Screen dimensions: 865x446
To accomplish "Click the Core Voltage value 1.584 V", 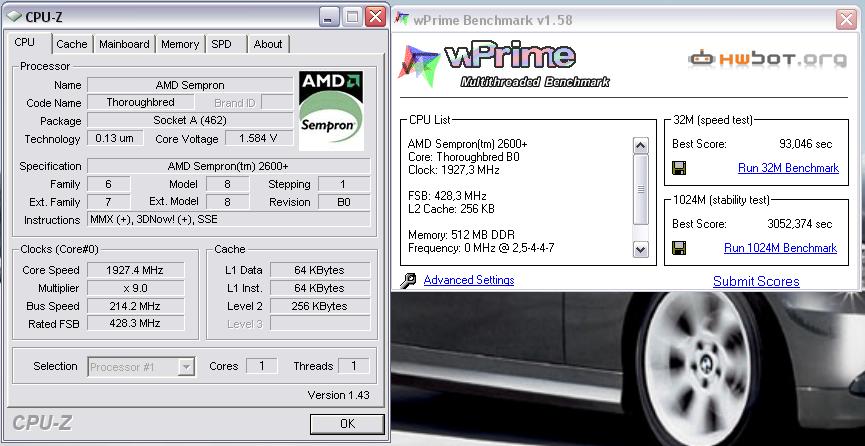I will tap(259, 139).
